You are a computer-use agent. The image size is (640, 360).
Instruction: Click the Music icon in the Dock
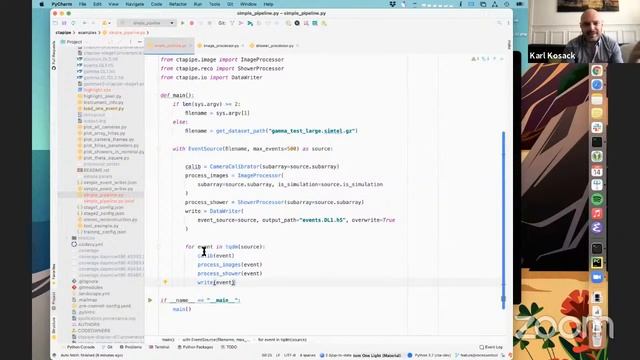point(597,213)
